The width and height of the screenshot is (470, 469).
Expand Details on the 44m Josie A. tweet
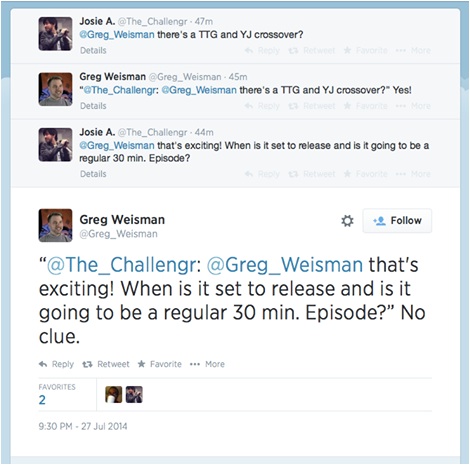tap(93, 174)
